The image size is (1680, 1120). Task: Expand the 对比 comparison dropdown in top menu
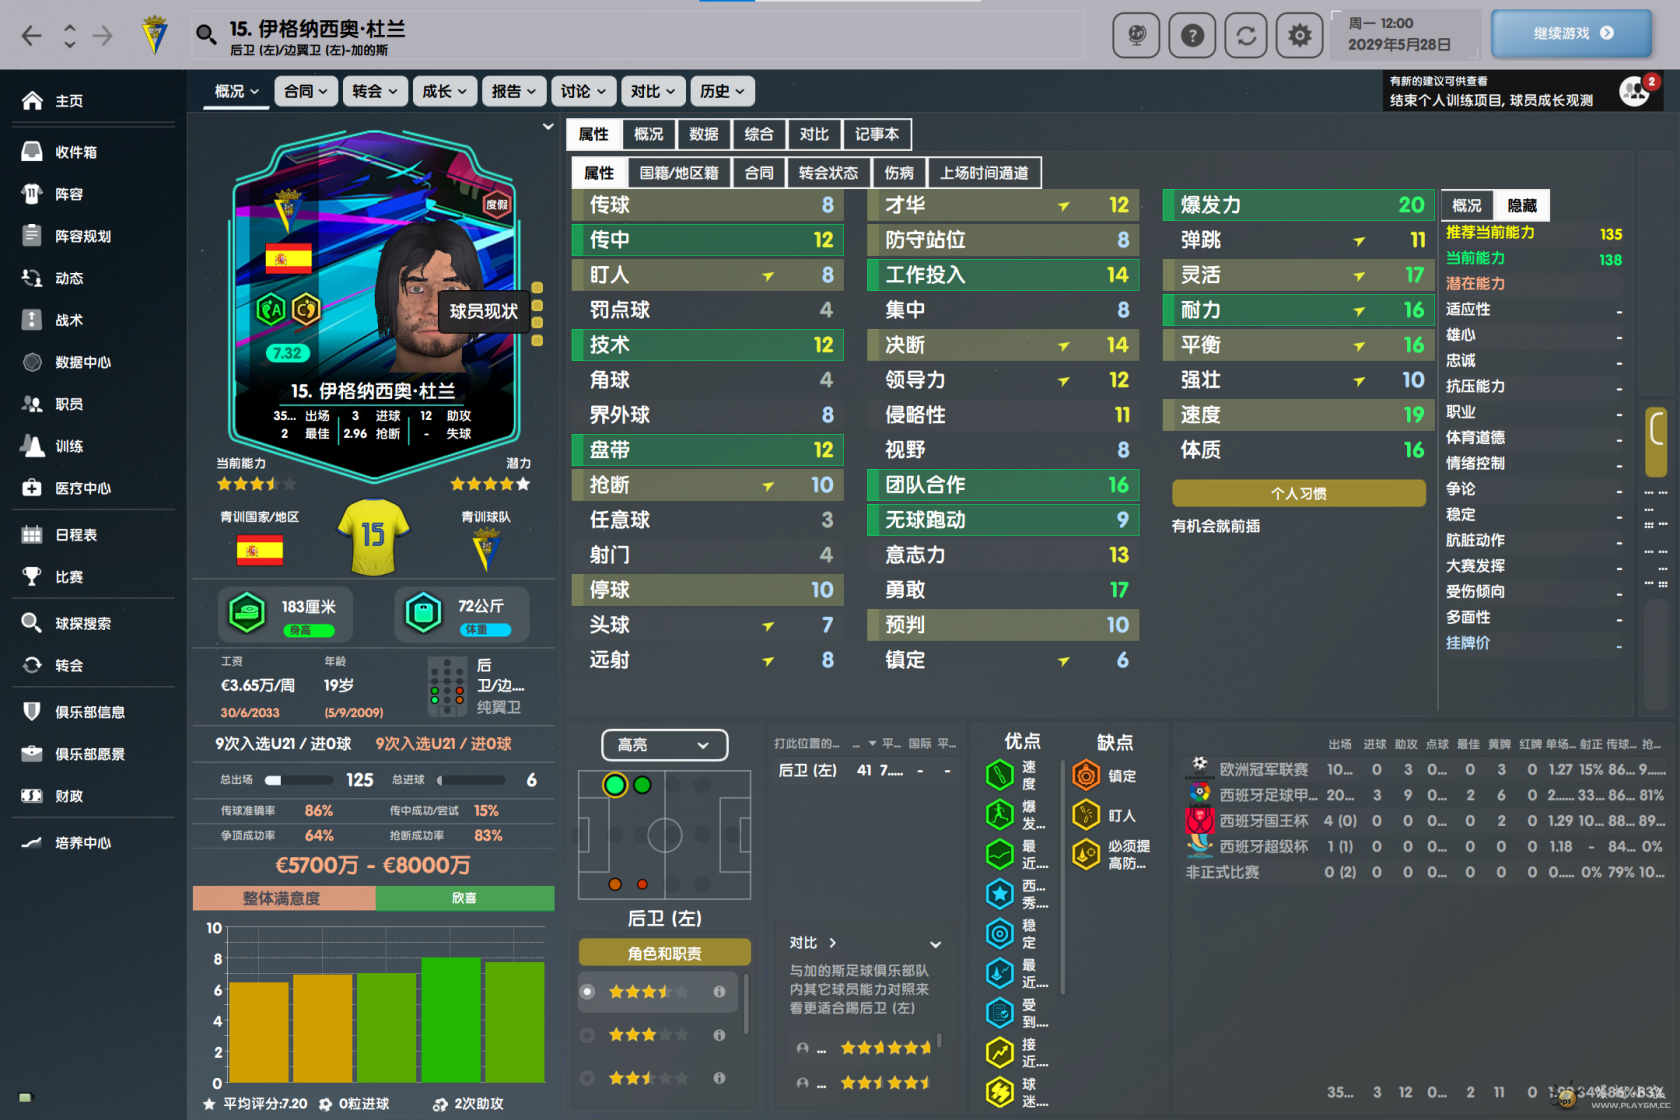click(x=653, y=91)
